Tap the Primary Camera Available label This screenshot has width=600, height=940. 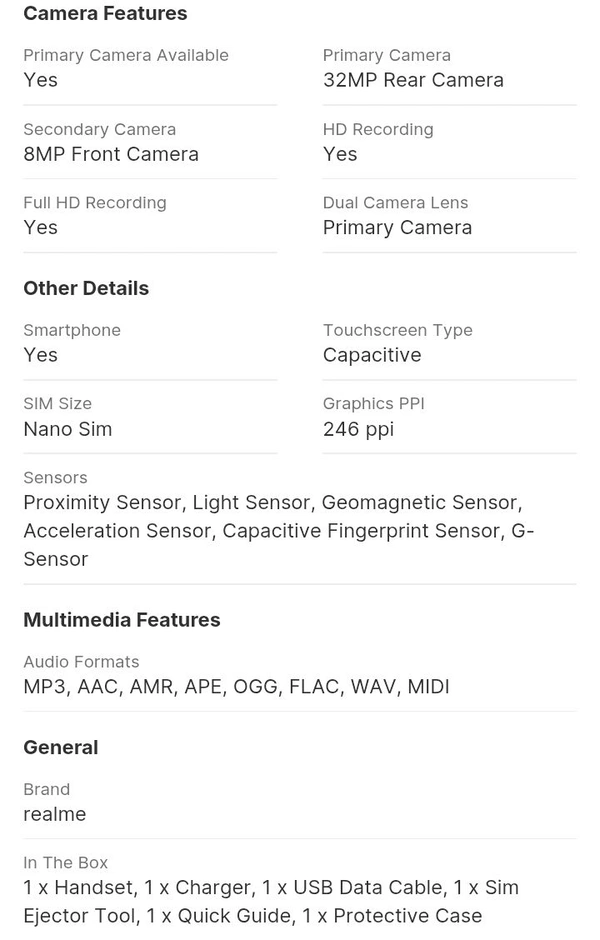126,56
